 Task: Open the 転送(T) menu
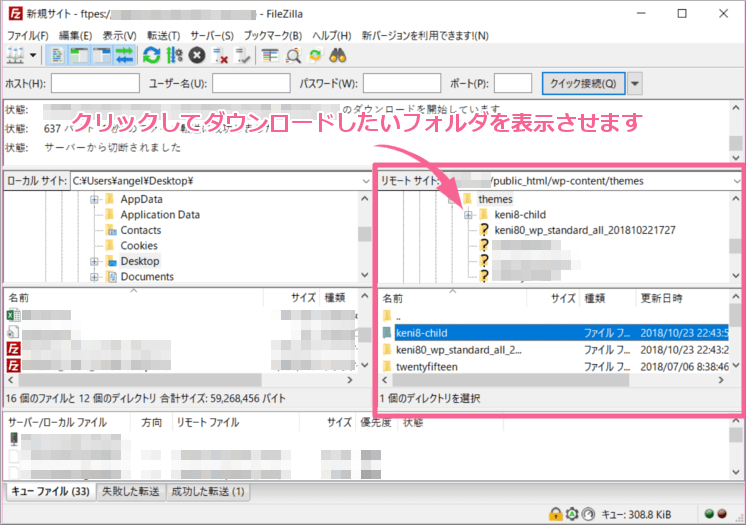[x=163, y=36]
